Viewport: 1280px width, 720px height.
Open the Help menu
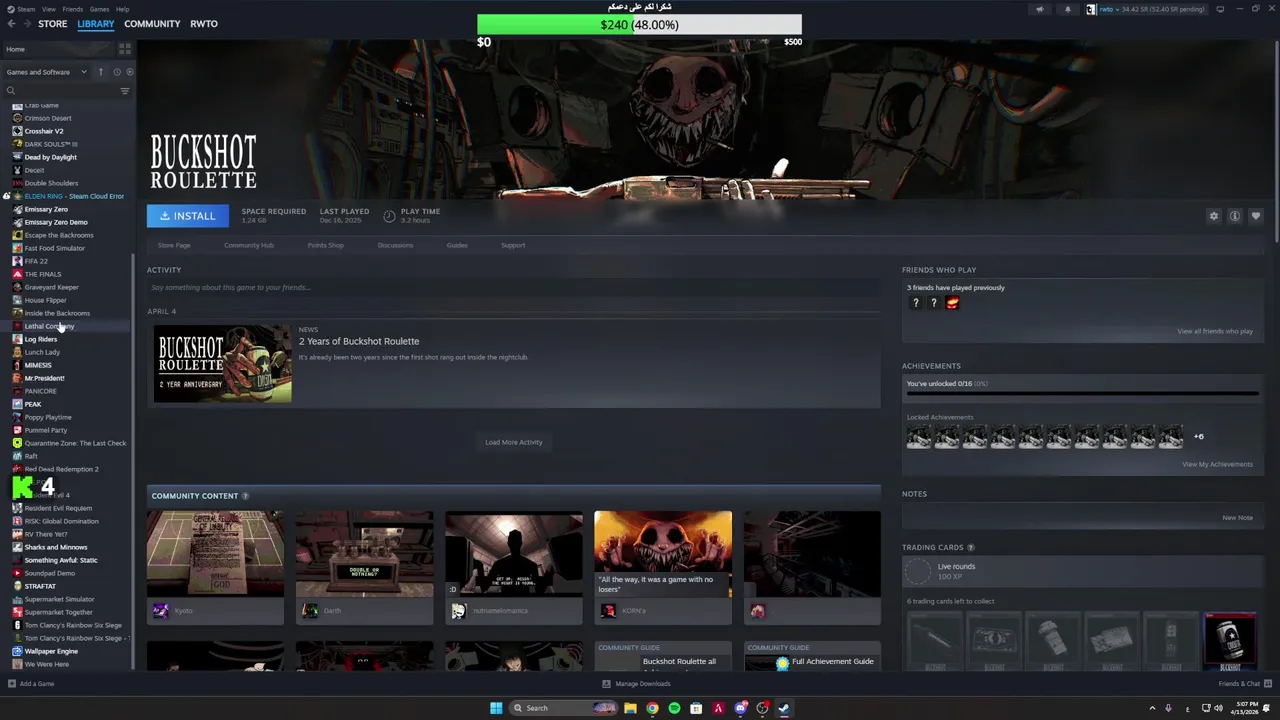click(122, 9)
